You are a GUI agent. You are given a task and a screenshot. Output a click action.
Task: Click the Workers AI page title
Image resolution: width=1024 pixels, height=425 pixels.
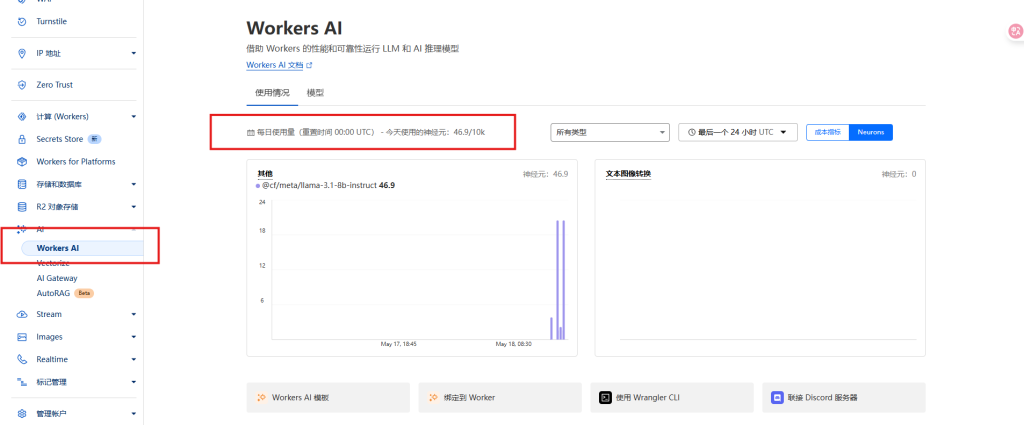click(295, 28)
